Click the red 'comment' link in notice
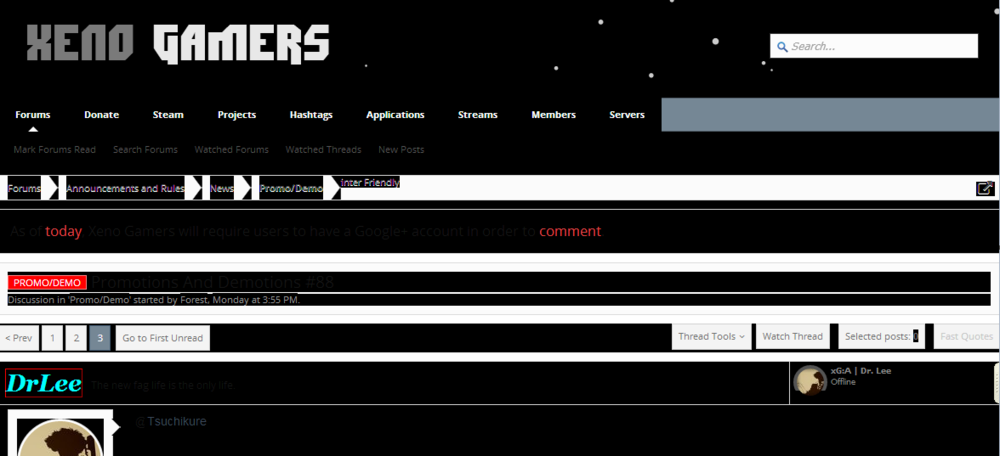Image resolution: width=1000 pixels, height=456 pixels. pos(570,231)
